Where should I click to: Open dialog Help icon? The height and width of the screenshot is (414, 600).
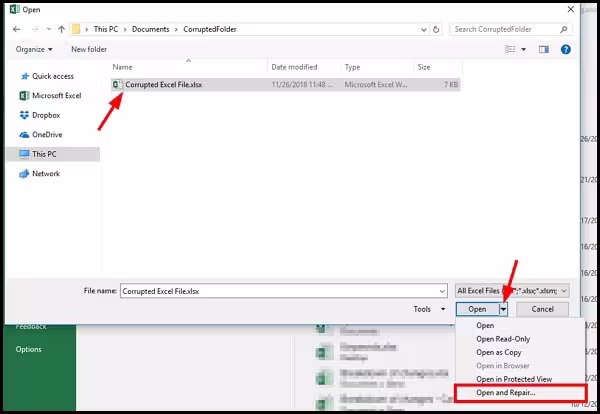566,49
